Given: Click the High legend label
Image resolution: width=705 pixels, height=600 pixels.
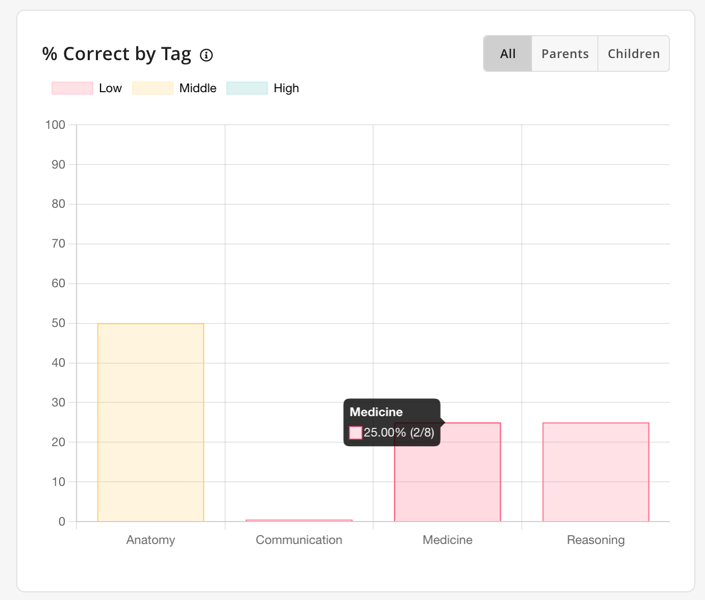Looking at the screenshot, I should tap(286, 88).
